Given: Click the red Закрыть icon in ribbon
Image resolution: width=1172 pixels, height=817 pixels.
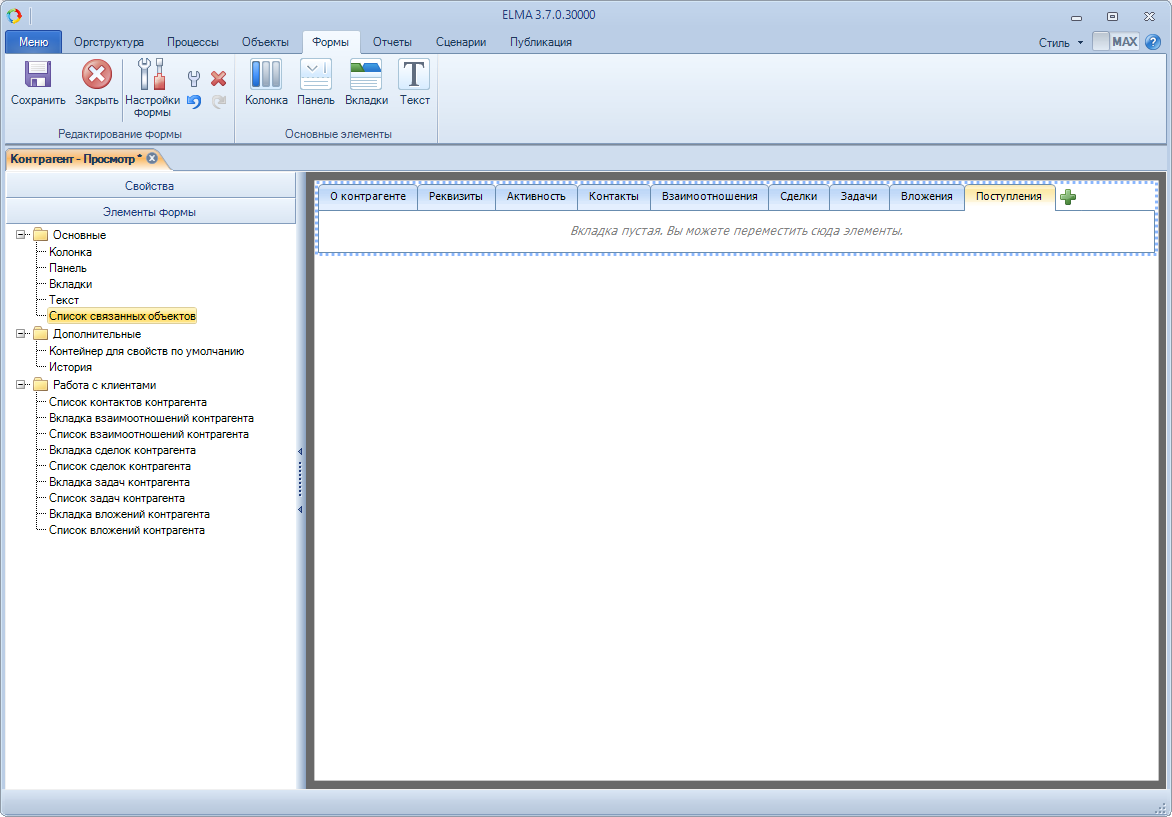Looking at the screenshot, I should (x=96, y=75).
